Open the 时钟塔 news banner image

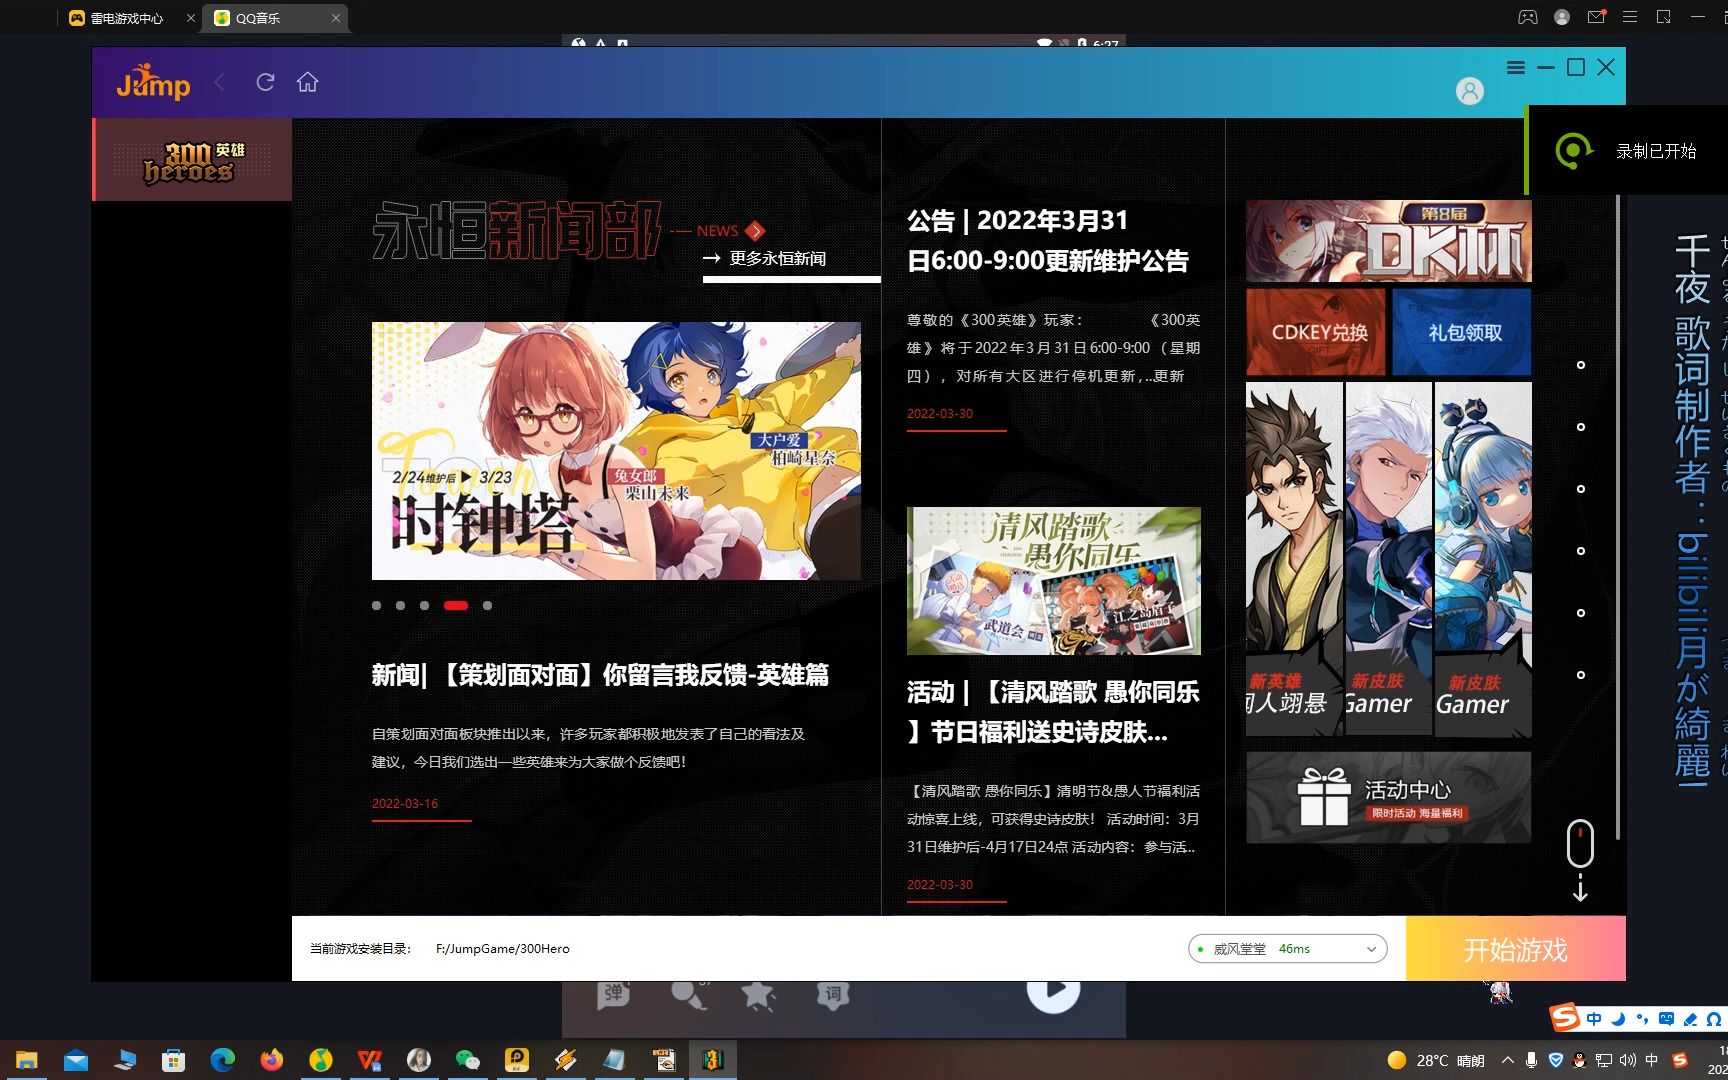(x=616, y=451)
